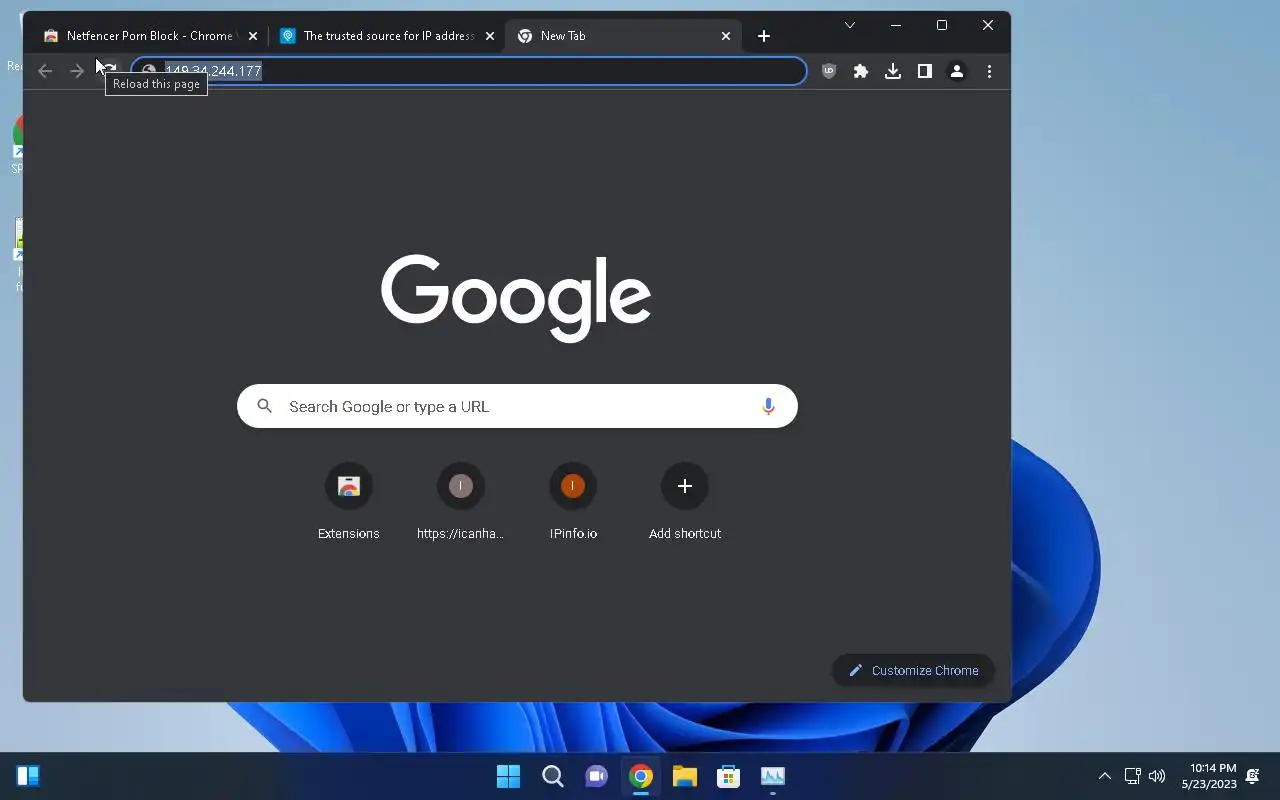
Task: Start voice search with microphone icon
Action: (x=768, y=406)
